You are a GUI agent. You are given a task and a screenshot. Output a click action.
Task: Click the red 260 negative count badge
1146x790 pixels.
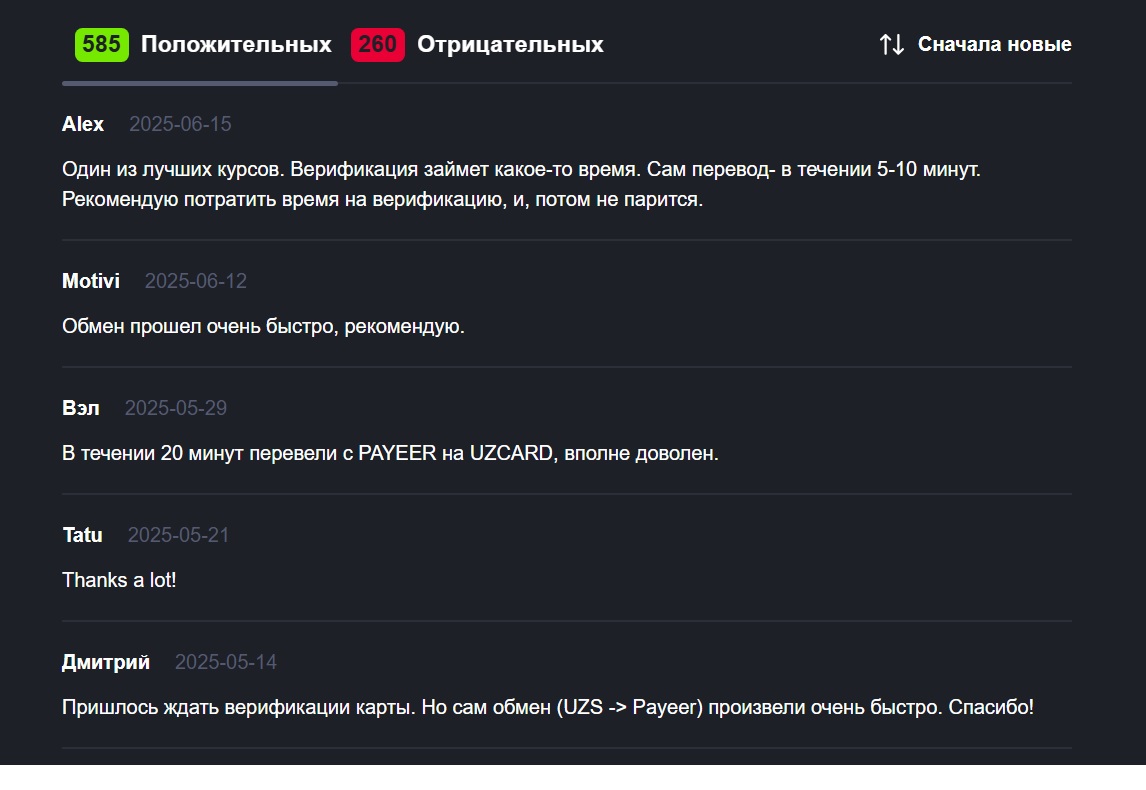tap(378, 45)
